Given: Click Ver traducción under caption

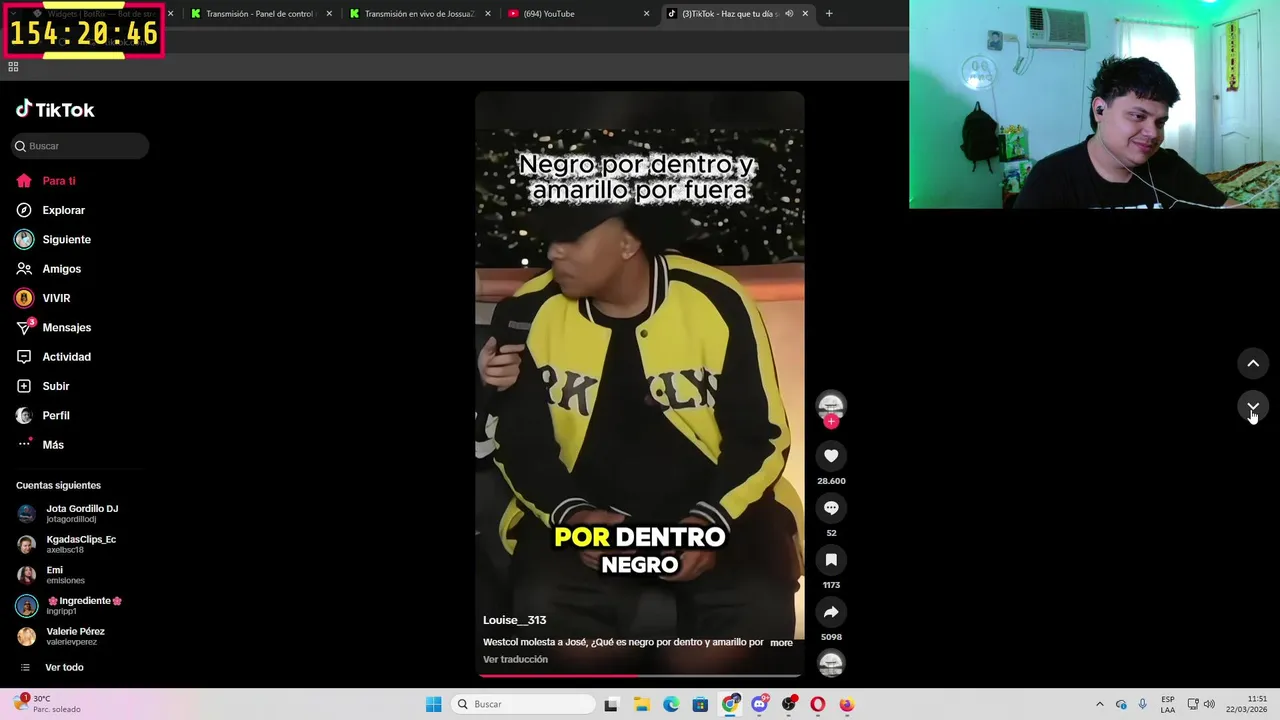Looking at the screenshot, I should (515, 660).
